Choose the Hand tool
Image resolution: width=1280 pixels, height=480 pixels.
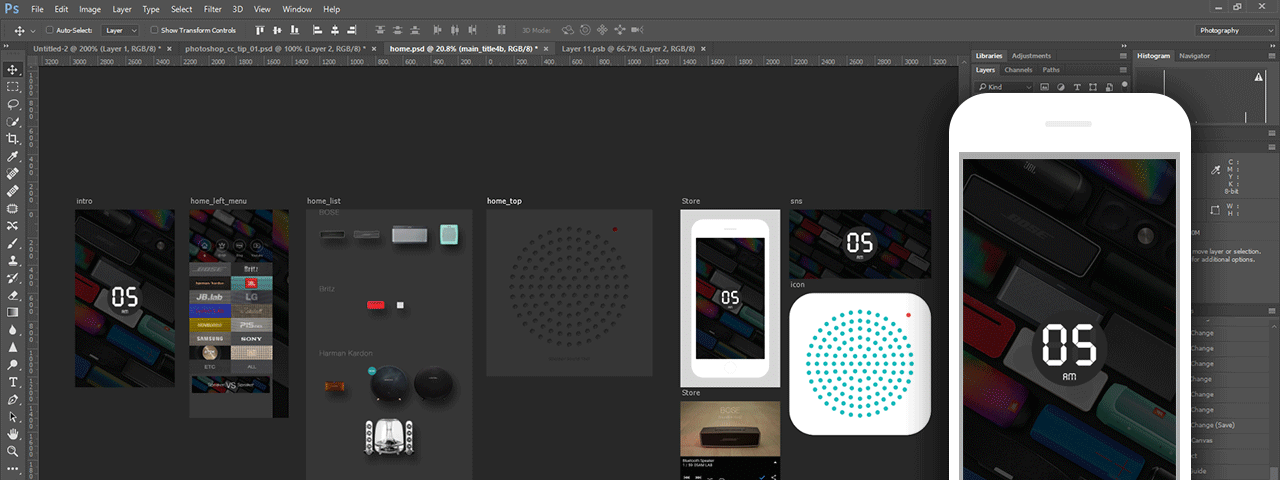pyautogui.click(x=13, y=434)
